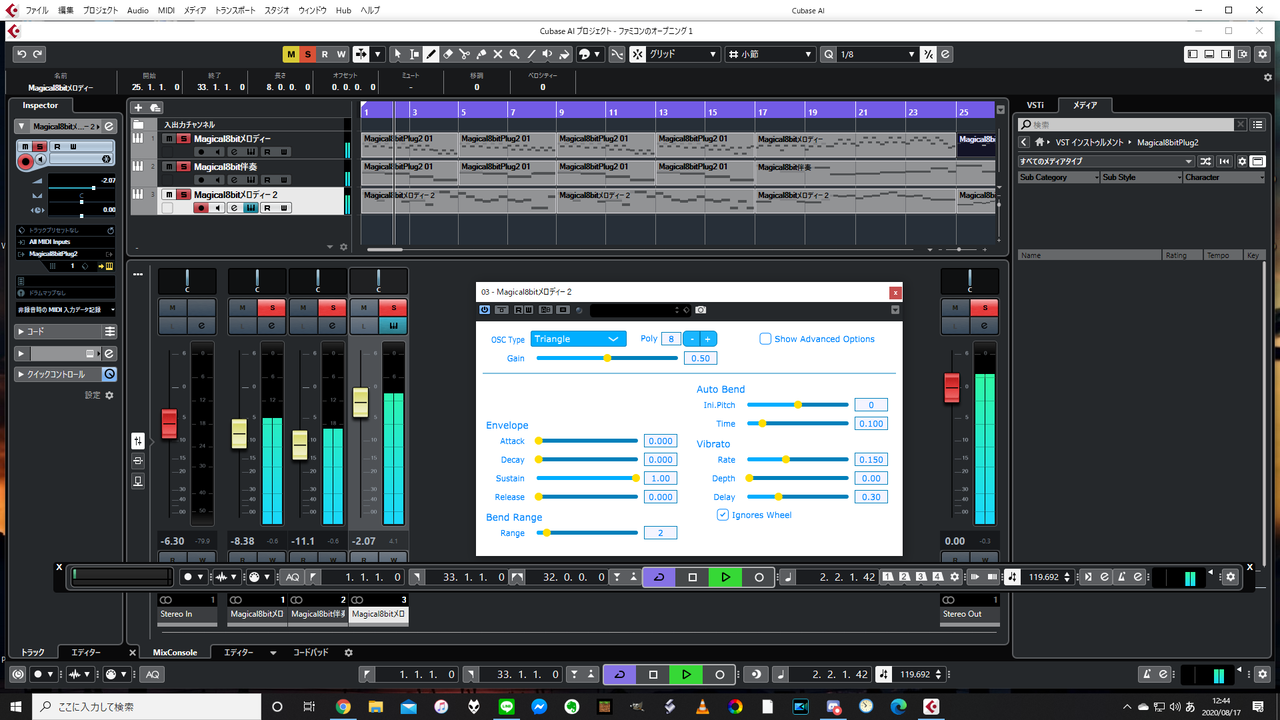
Task: Select the Split scissors tool
Action: (x=465, y=54)
